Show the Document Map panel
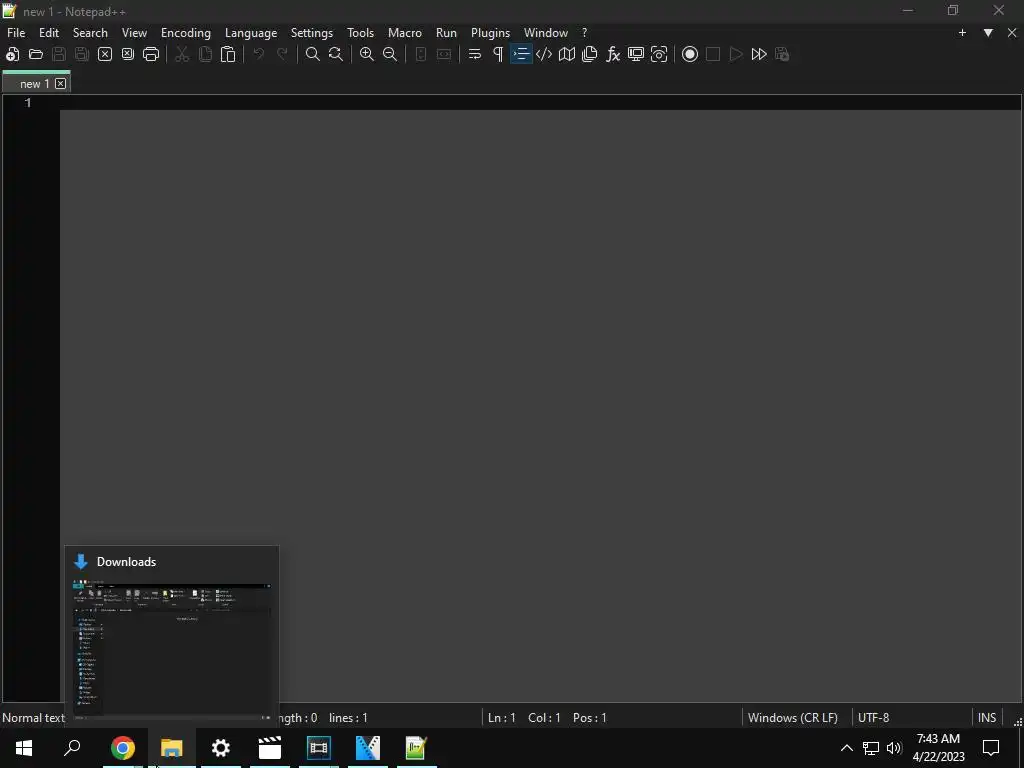The width and height of the screenshot is (1024, 768). coord(567,54)
